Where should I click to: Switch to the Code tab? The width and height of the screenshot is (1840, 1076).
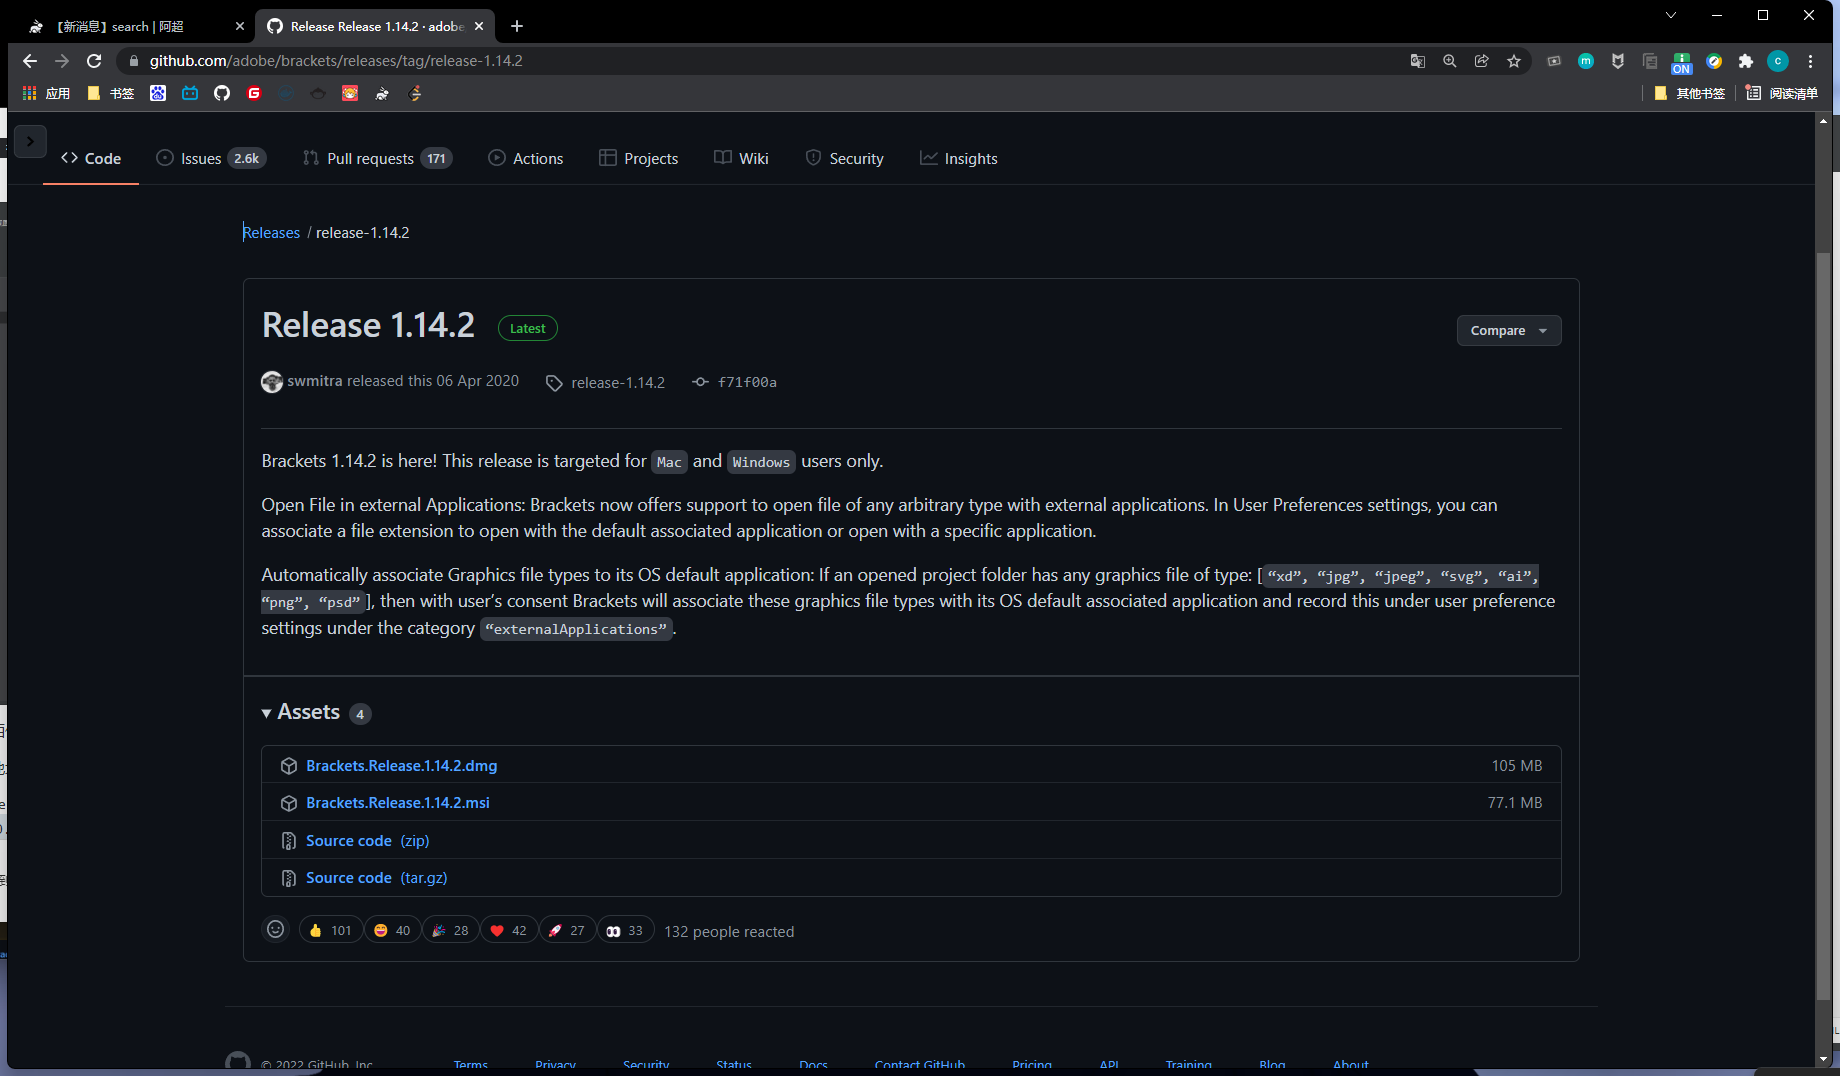pos(91,158)
